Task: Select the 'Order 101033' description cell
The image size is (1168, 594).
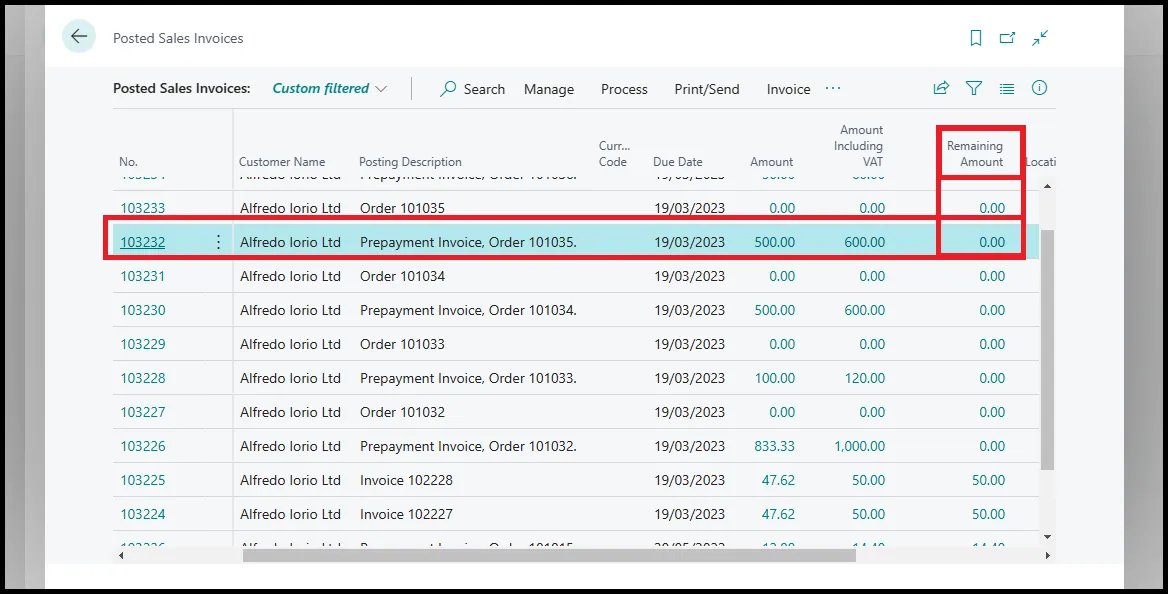Action: click(402, 344)
